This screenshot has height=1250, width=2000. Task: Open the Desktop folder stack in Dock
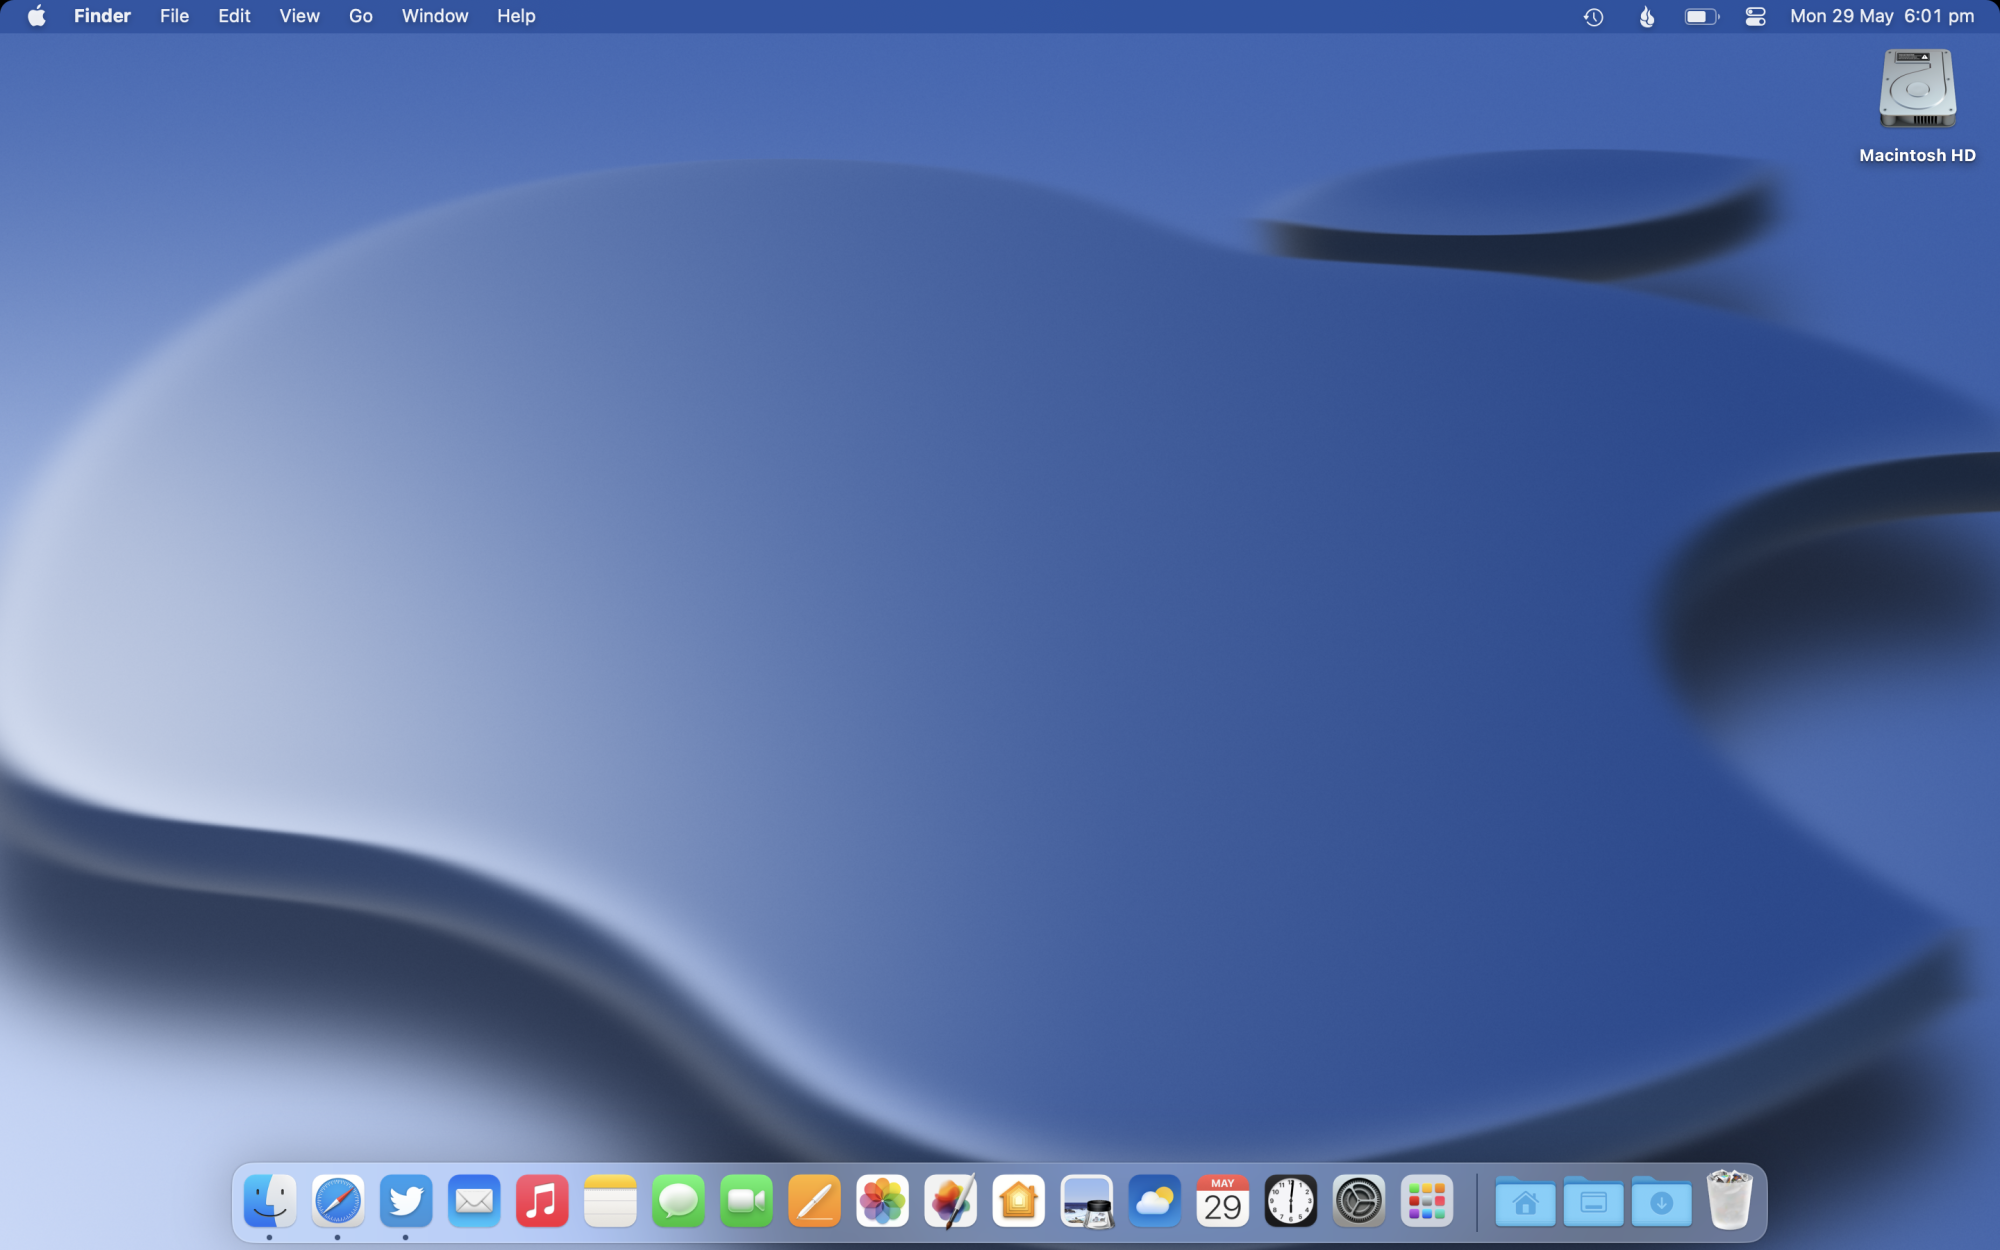pos(1593,1201)
